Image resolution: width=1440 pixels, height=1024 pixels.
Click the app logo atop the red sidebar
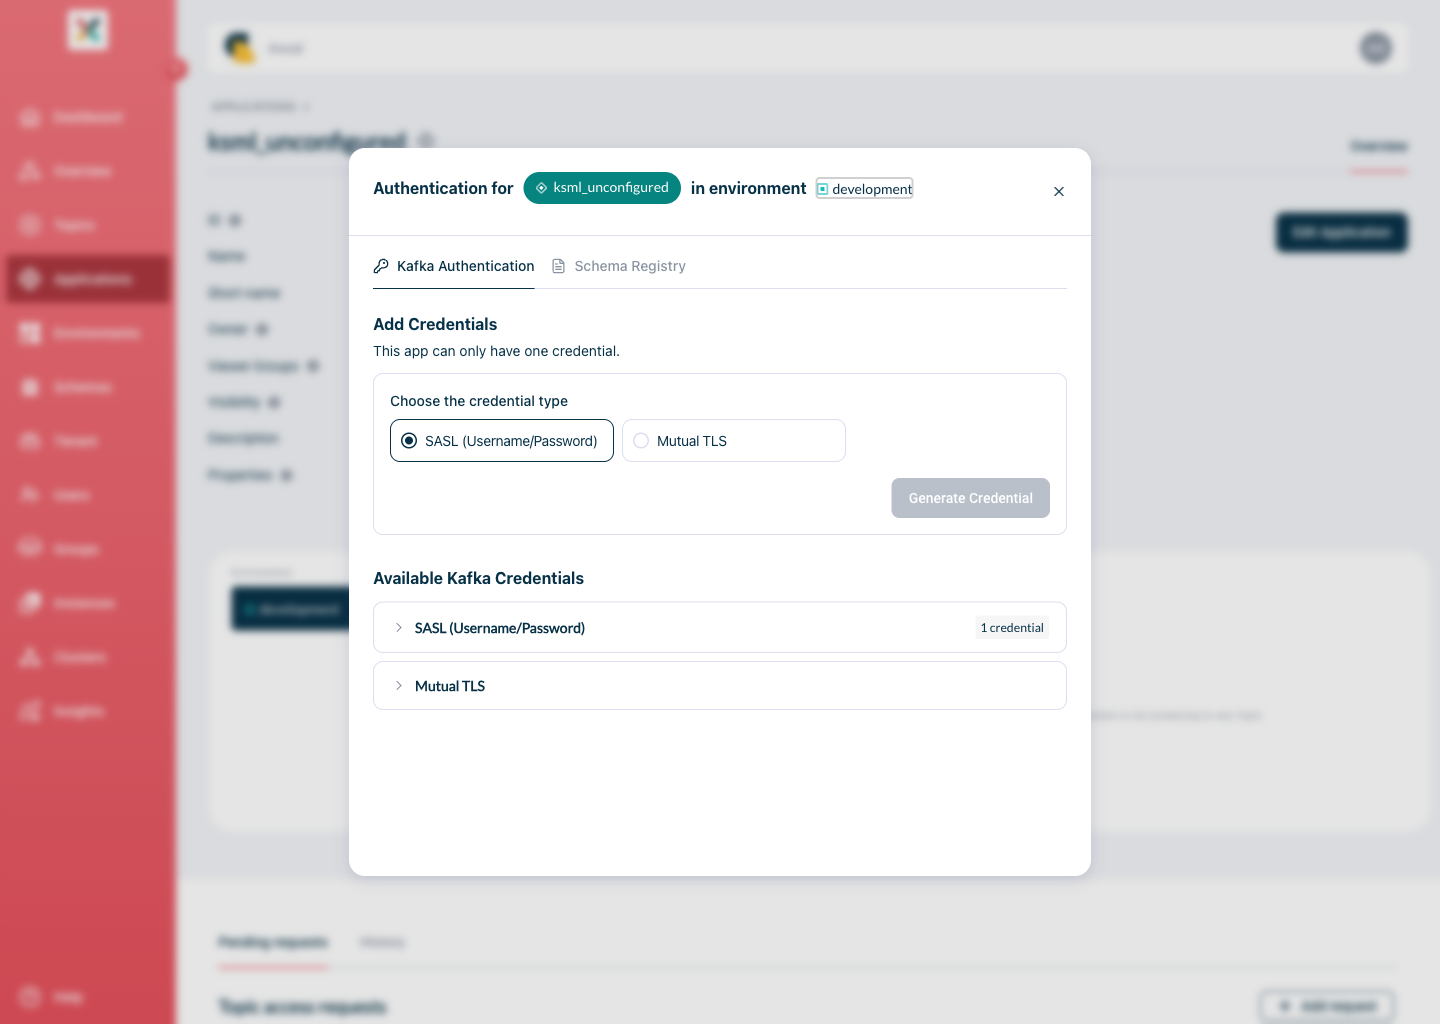tap(88, 30)
